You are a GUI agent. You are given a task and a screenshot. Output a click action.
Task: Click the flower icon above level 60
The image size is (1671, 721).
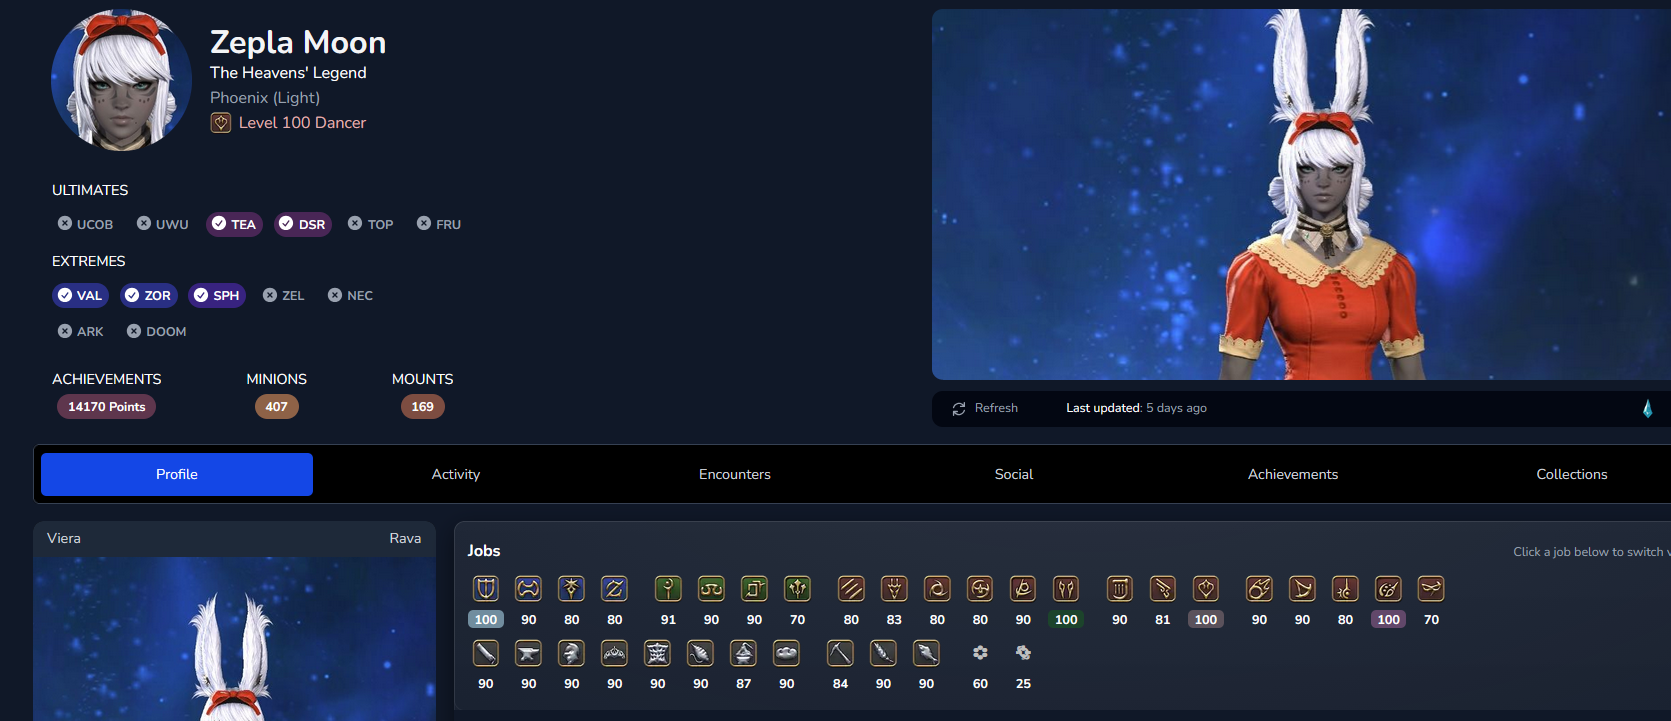[980, 653]
